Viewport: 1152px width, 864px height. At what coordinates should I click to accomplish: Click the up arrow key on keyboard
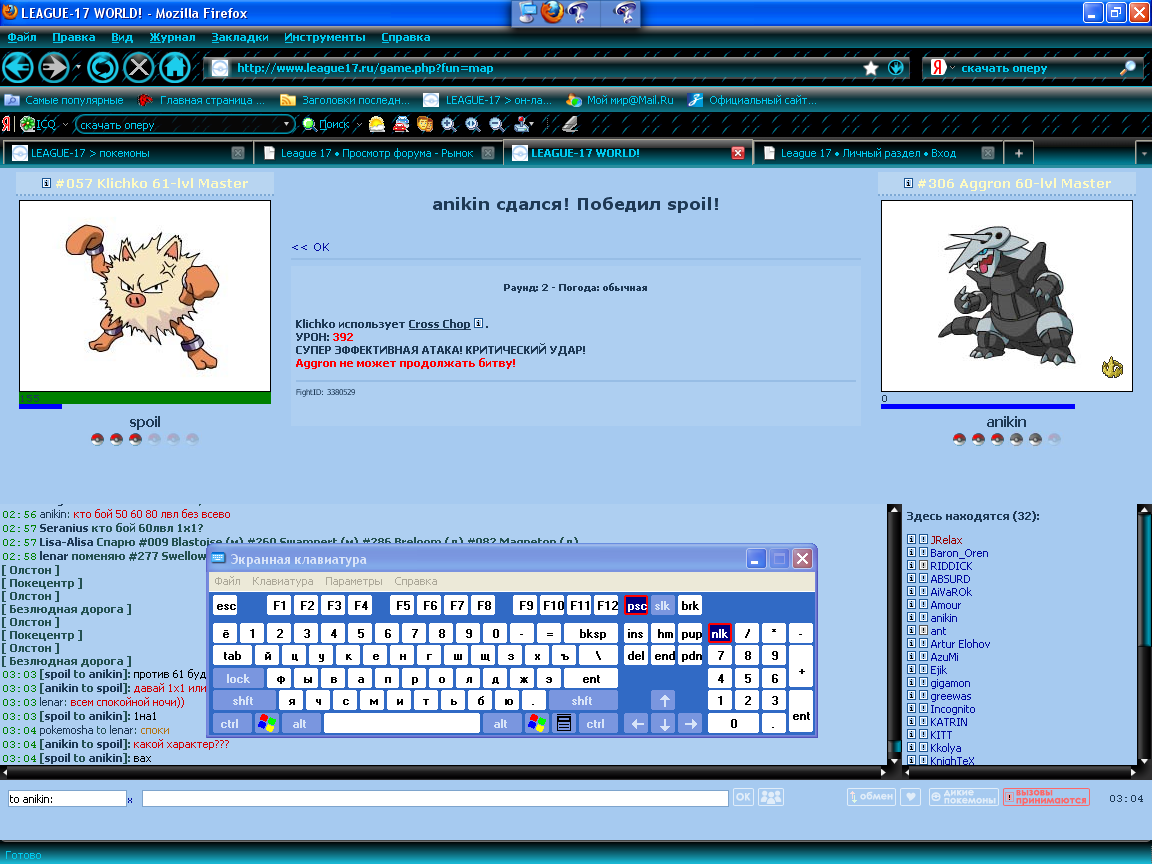click(664, 701)
